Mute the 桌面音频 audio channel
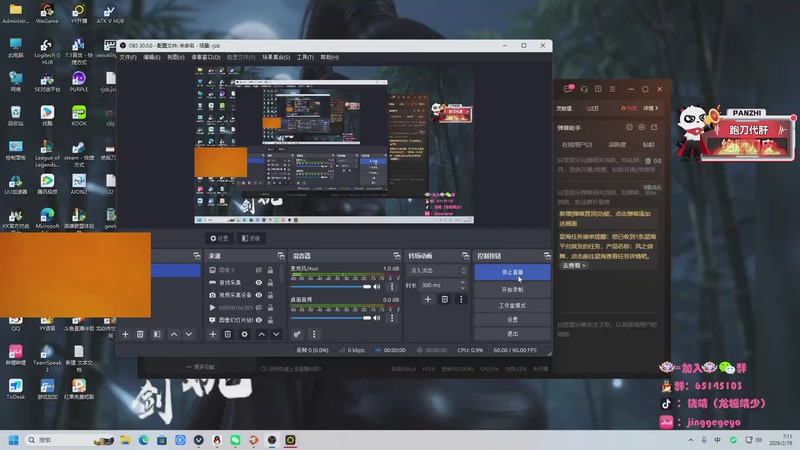The height and width of the screenshot is (450, 800). [x=377, y=318]
